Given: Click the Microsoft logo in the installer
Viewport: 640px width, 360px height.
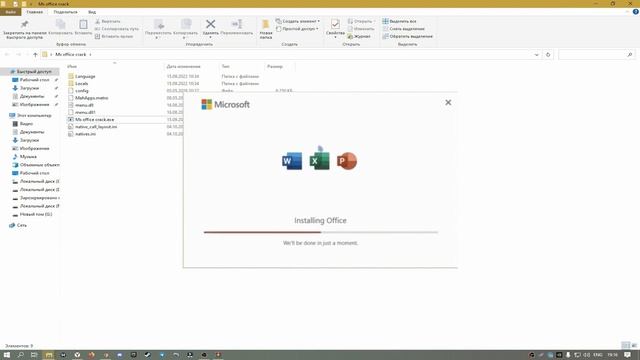Looking at the screenshot, I should point(225,104).
